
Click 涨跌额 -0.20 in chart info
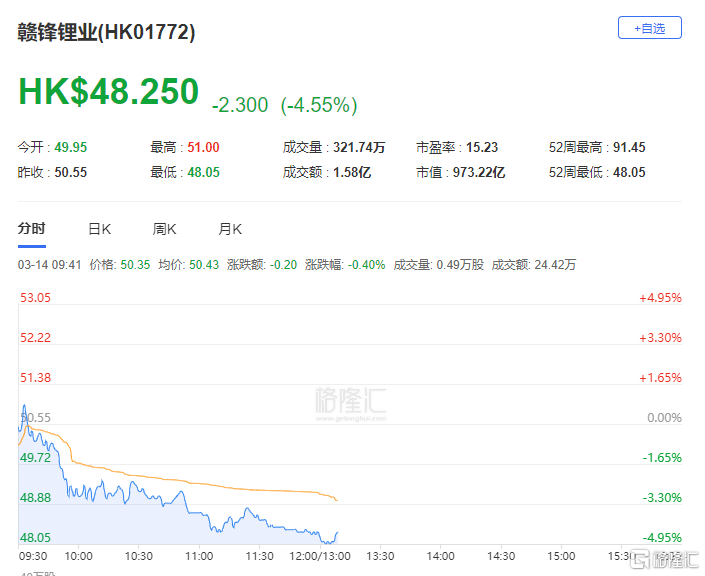click(x=262, y=265)
